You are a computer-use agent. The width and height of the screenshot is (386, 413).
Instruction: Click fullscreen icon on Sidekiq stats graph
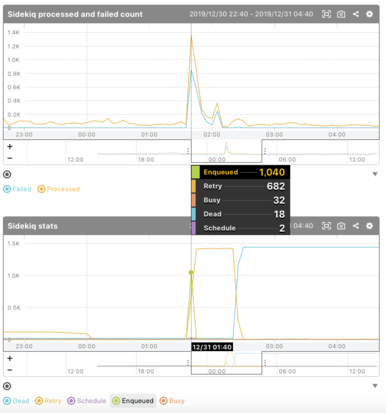click(x=326, y=226)
